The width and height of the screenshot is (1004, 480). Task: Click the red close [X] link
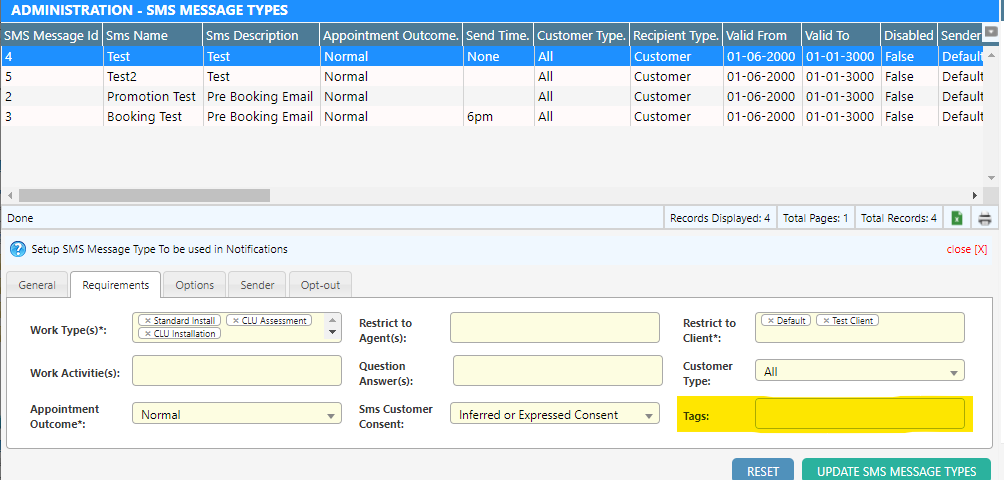(x=966, y=249)
